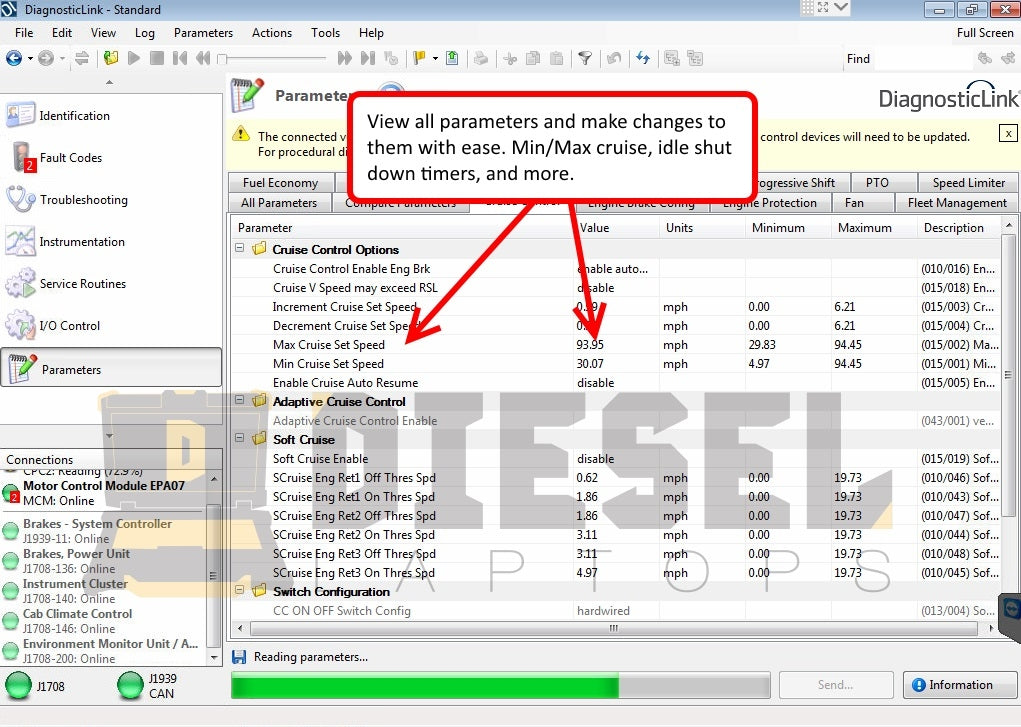
Task: Select the Parameters sidebar item
Action: [x=111, y=369]
